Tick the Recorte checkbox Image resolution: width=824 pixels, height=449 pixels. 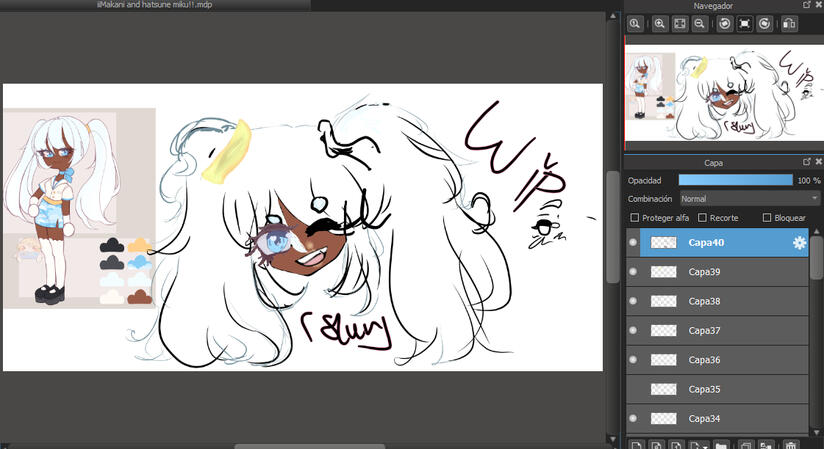click(x=703, y=218)
